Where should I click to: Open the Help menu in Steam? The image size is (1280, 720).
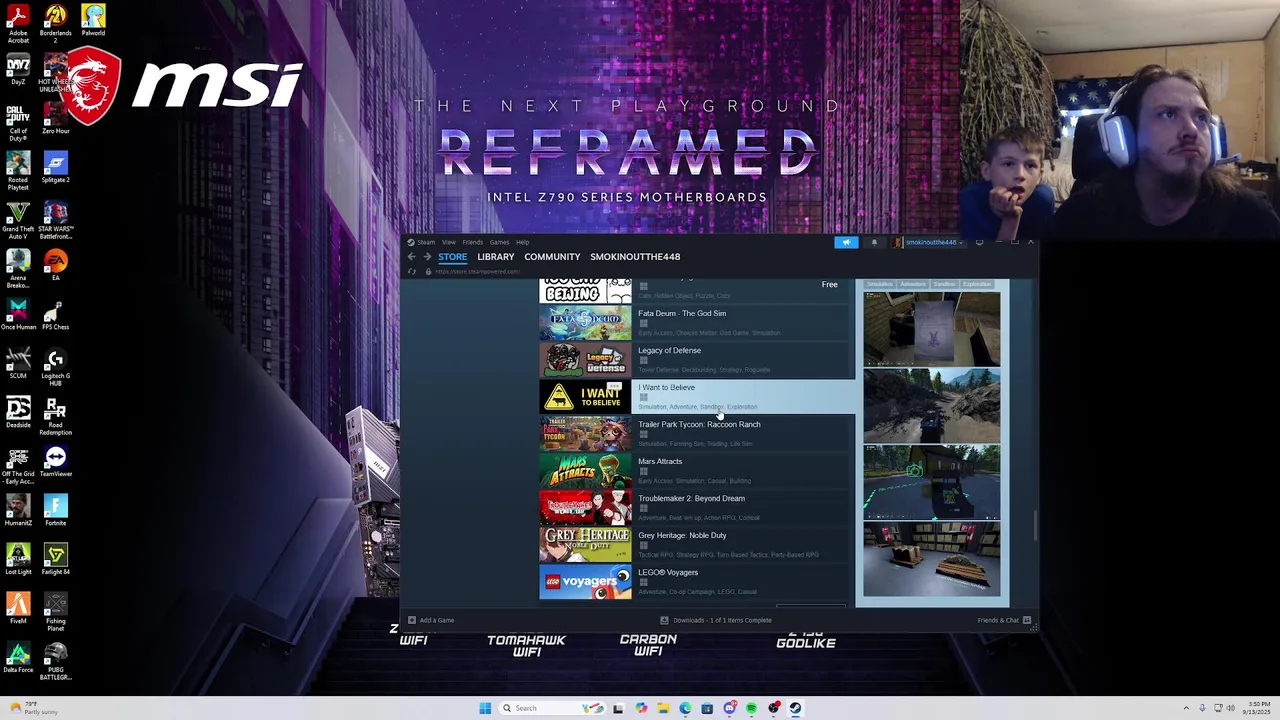522,242
